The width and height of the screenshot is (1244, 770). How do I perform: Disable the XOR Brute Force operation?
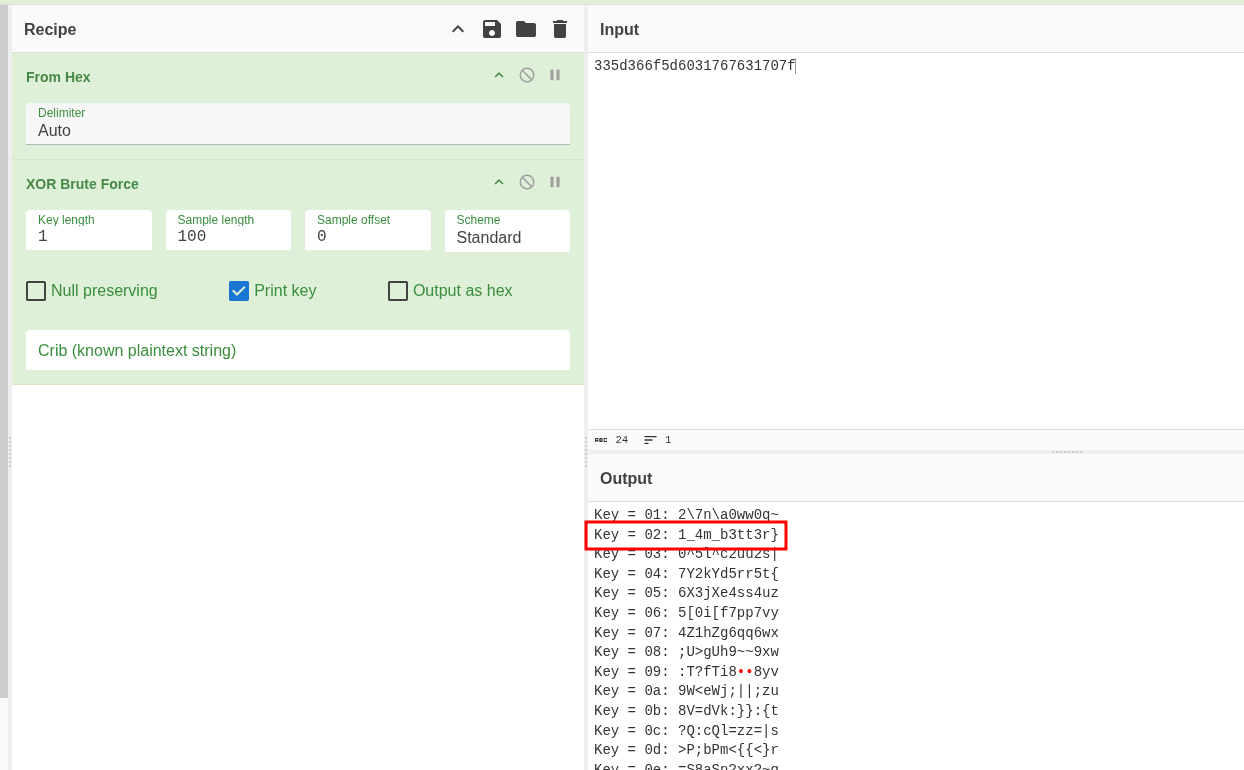click(527, 182)
